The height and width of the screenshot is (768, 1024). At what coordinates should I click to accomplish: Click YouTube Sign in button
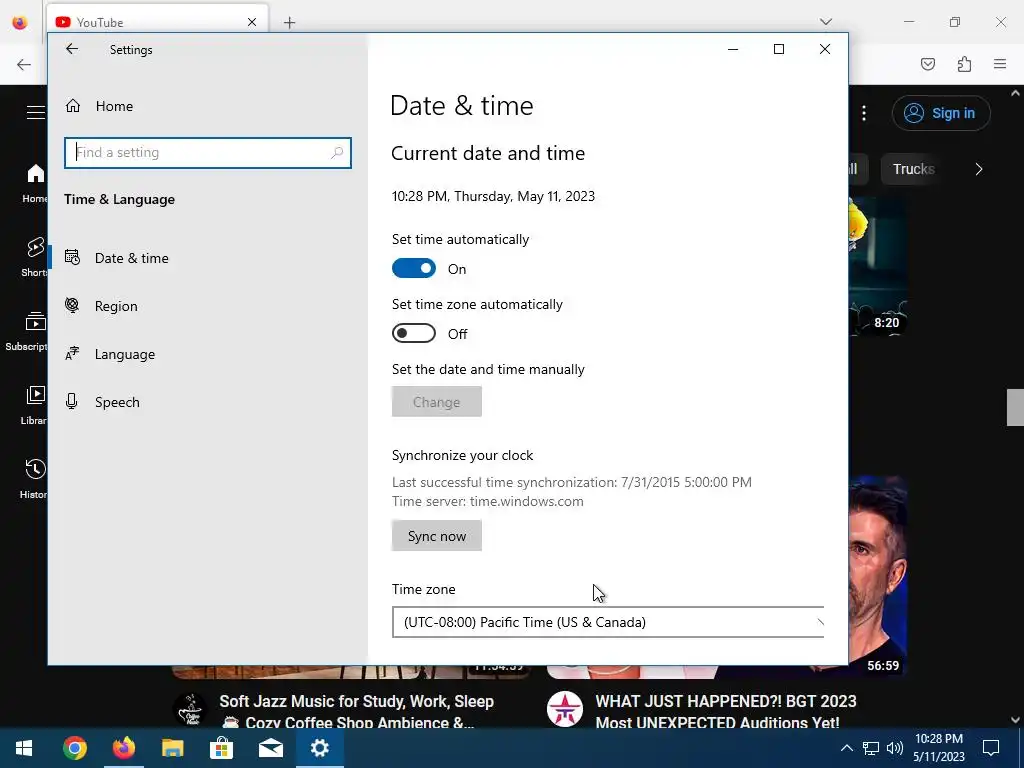pyautogui.click(x=941, y=113)
